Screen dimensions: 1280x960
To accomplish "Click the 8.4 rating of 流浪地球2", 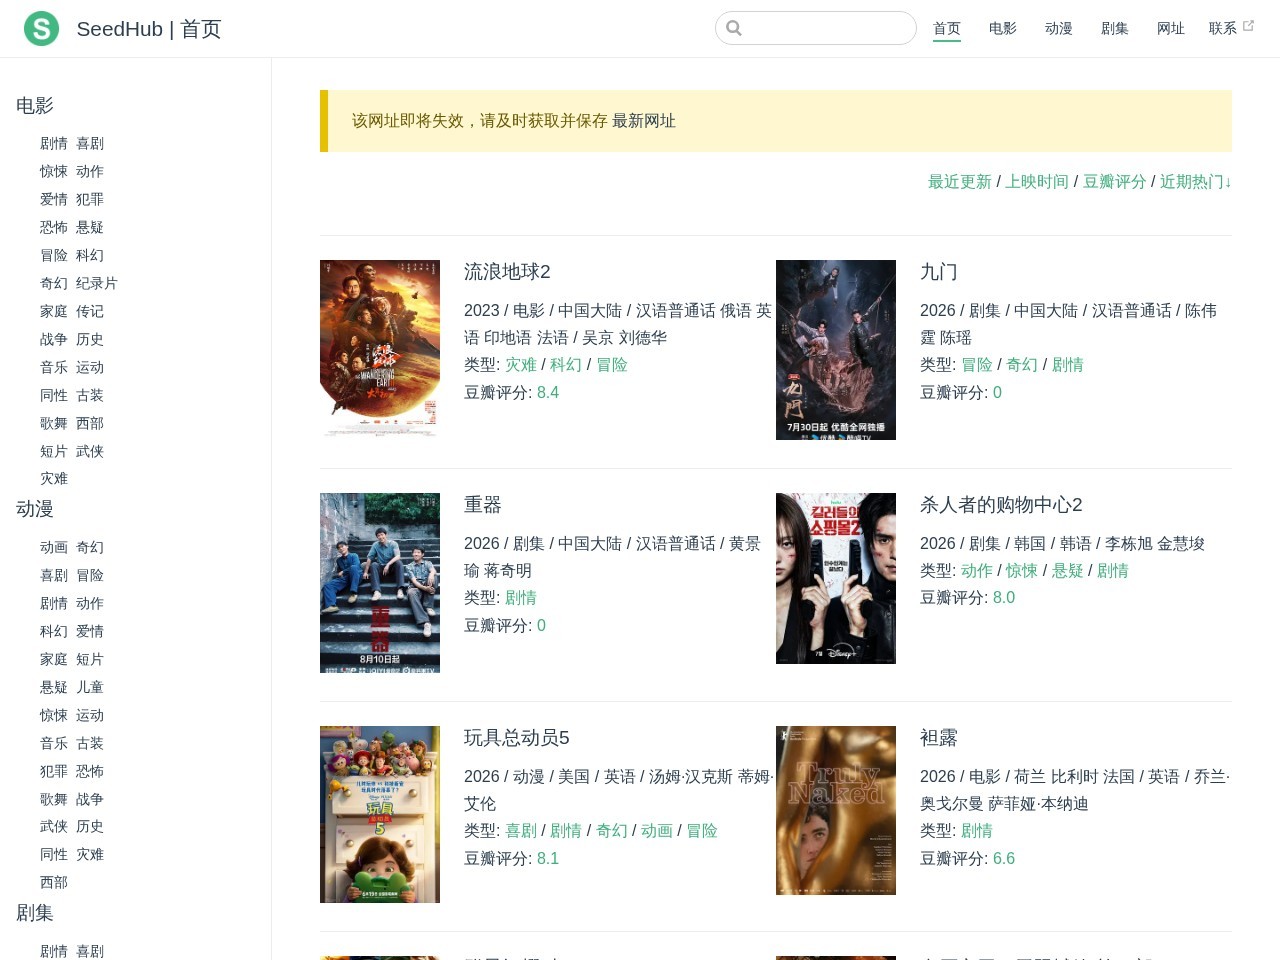I will (548, 393).
